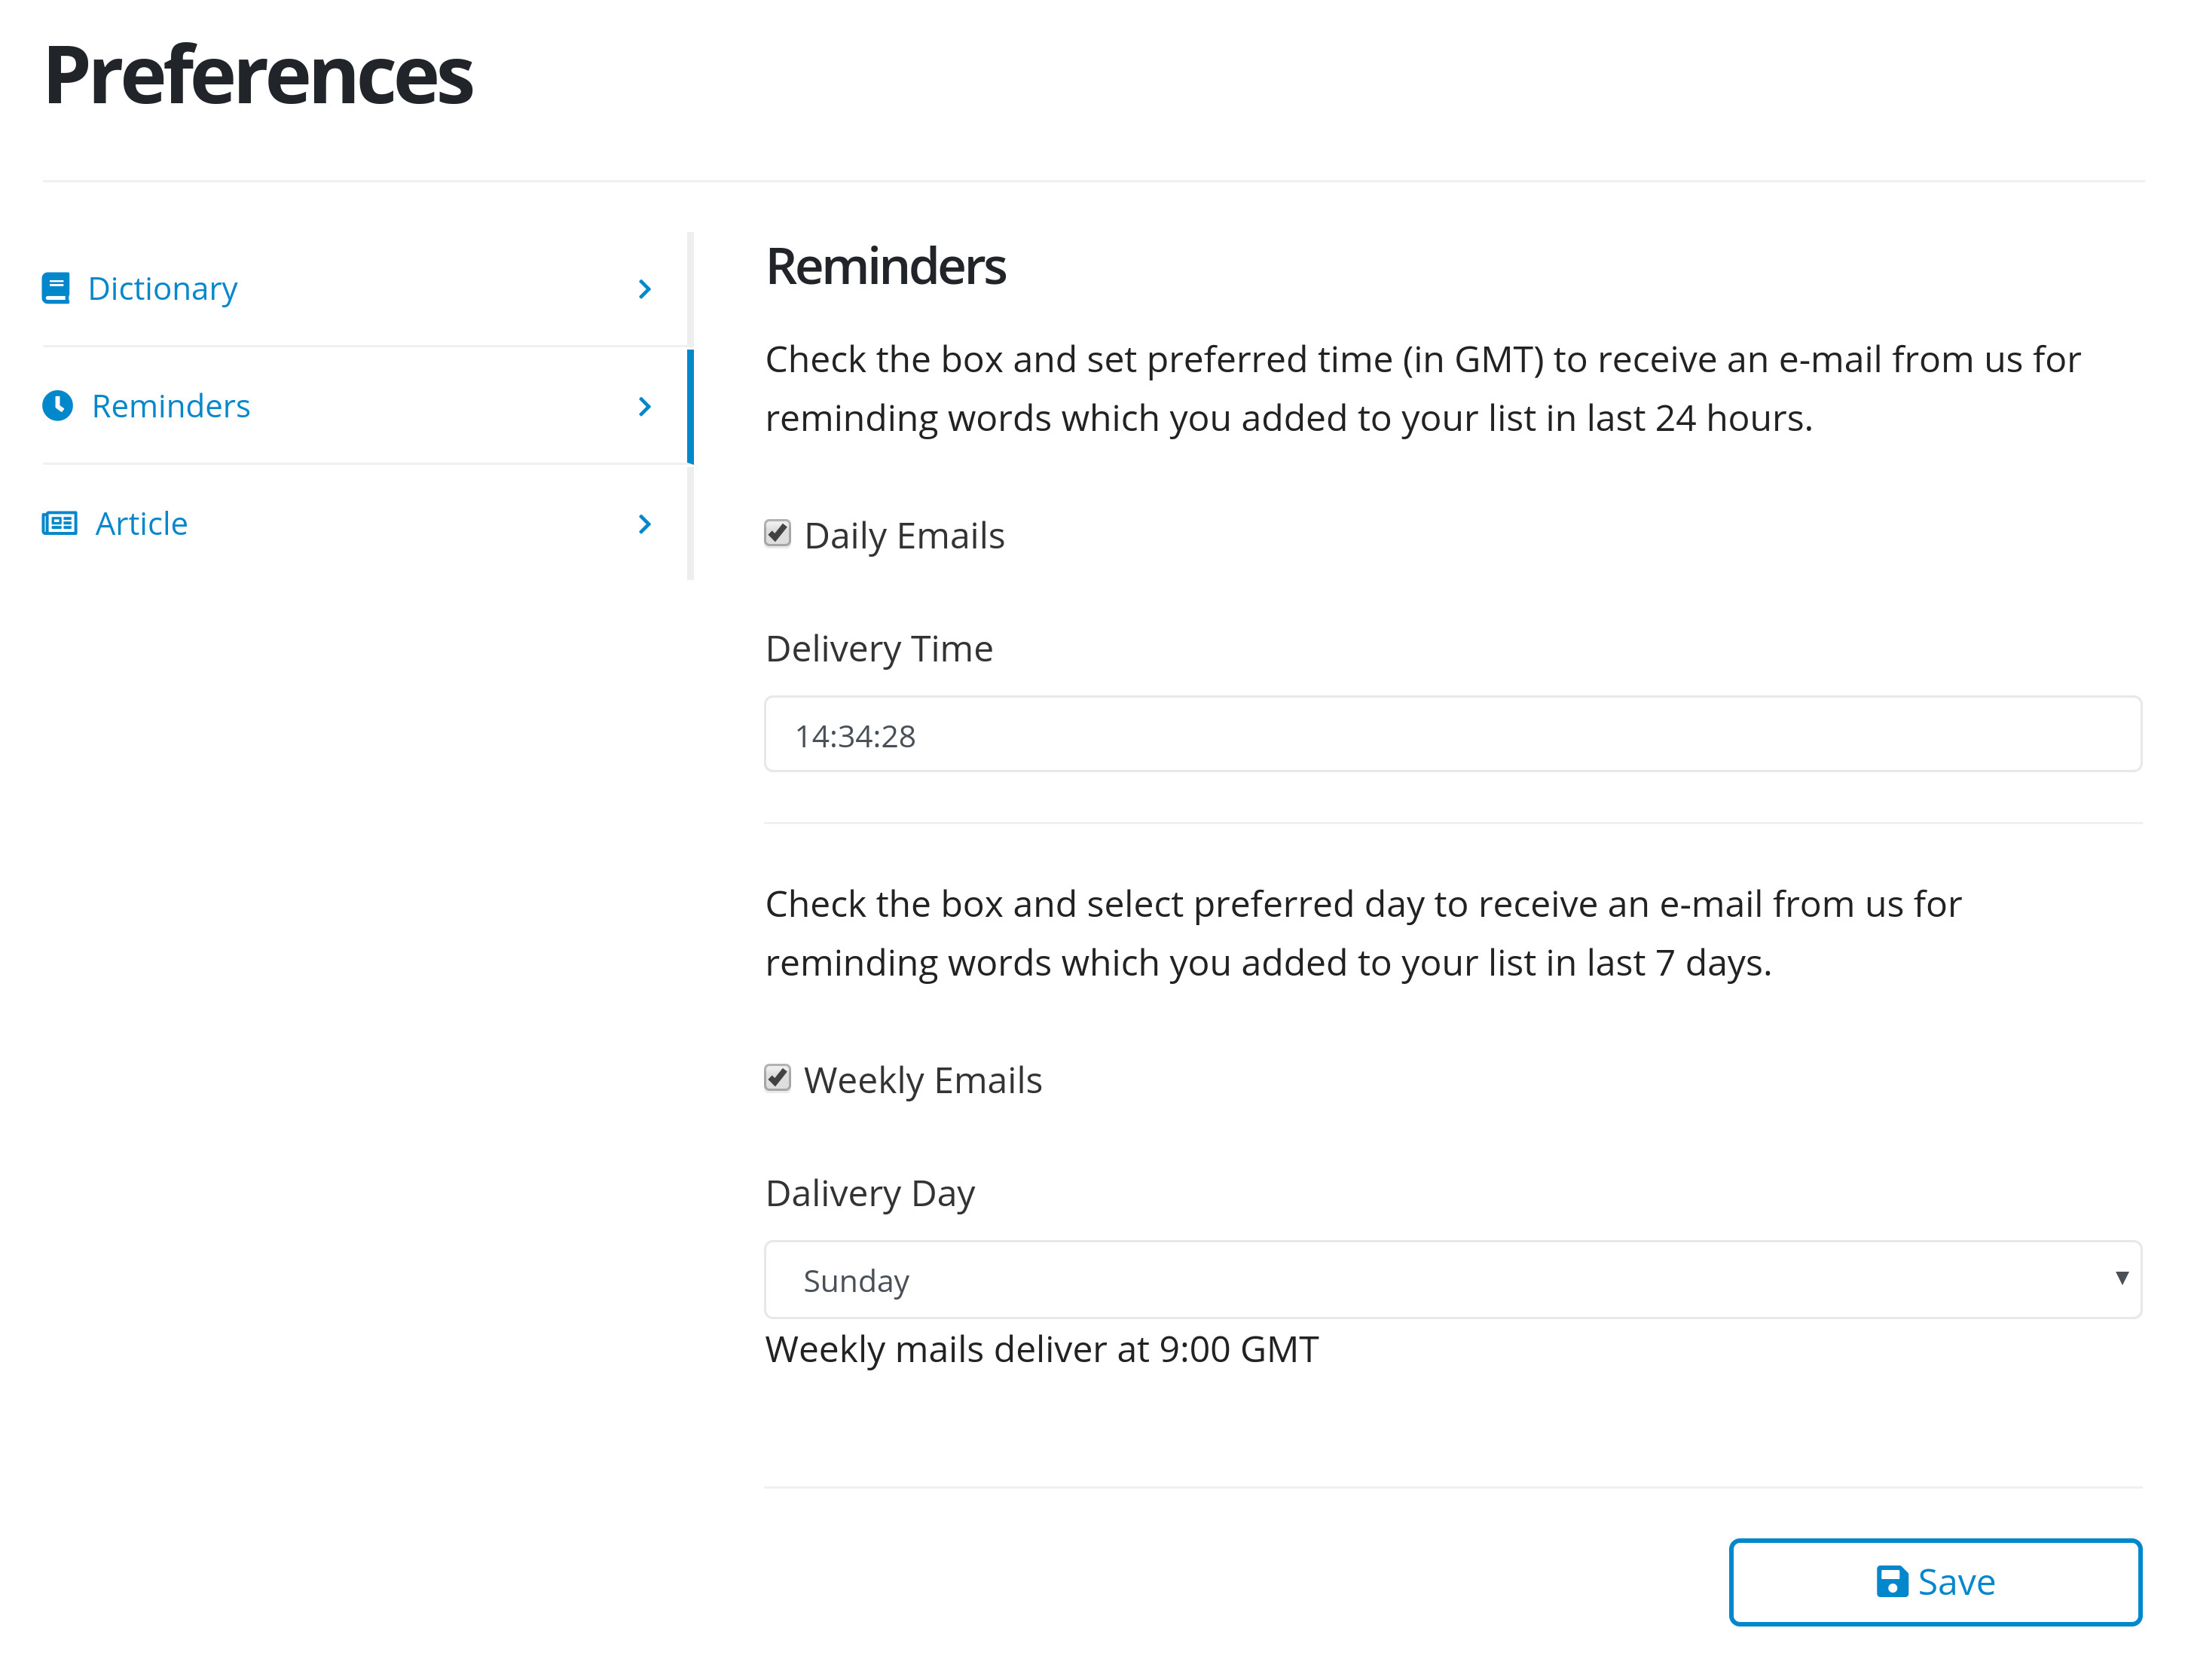Image resolution: width=2185 pixels, height=1680 pixels.
Task: Click the Delivery Time label
Action: (879, 649)
